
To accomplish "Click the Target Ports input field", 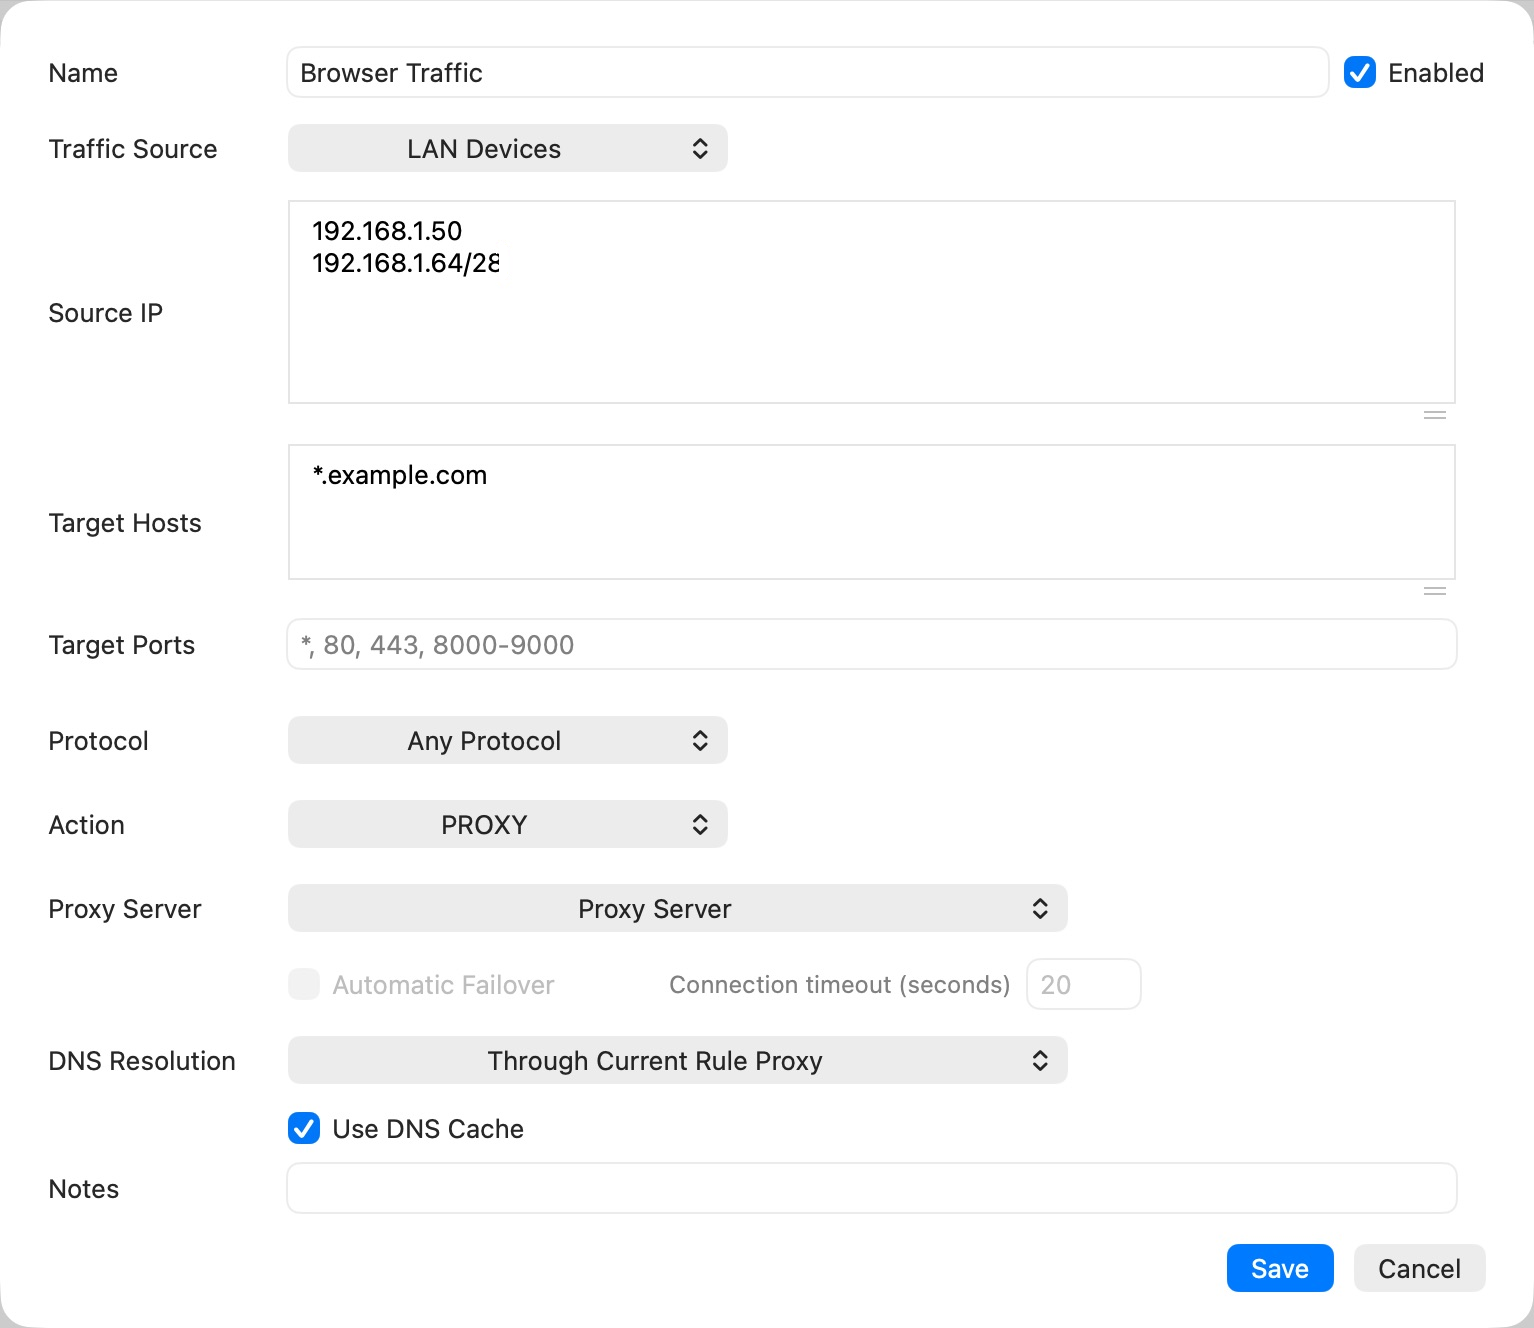I will click(872, 645).
